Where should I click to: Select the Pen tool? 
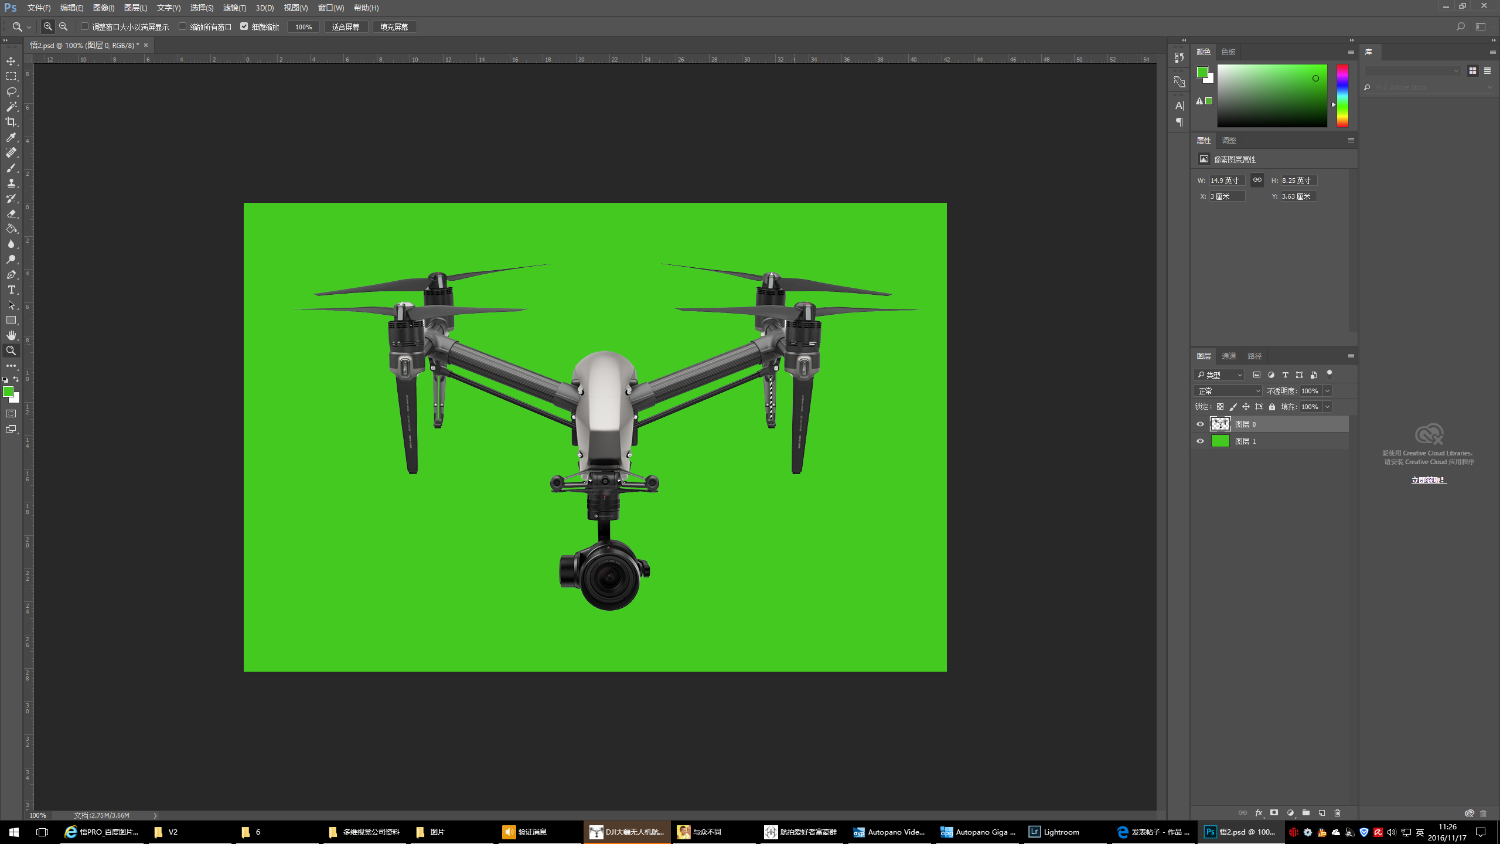[11, 275]
